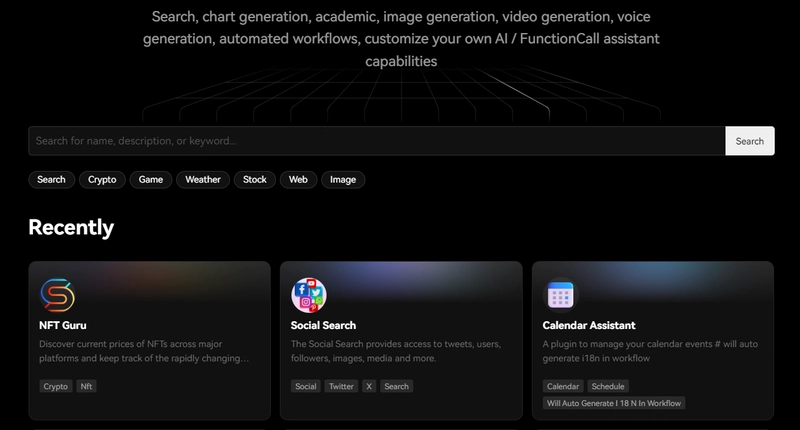This screenshot has width=800, height=430.
Task: Select the Search category filter chip
Action: (x=51, y=180)
